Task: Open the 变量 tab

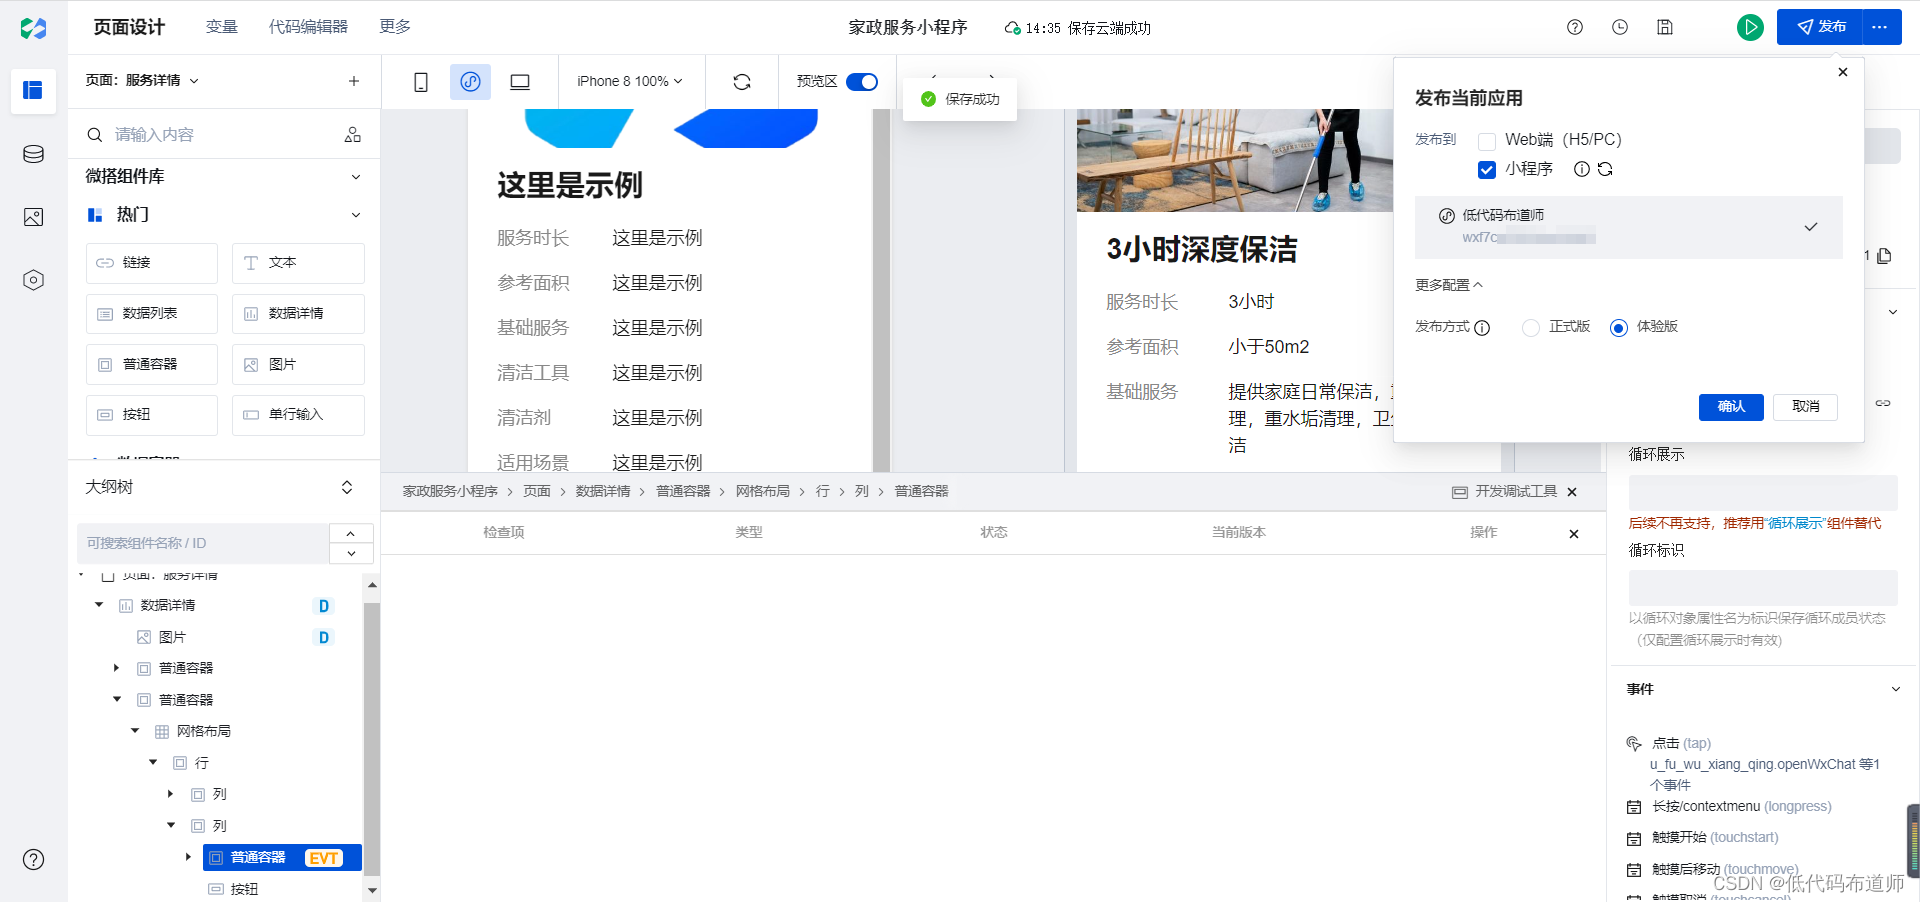Action: (222, 27)
